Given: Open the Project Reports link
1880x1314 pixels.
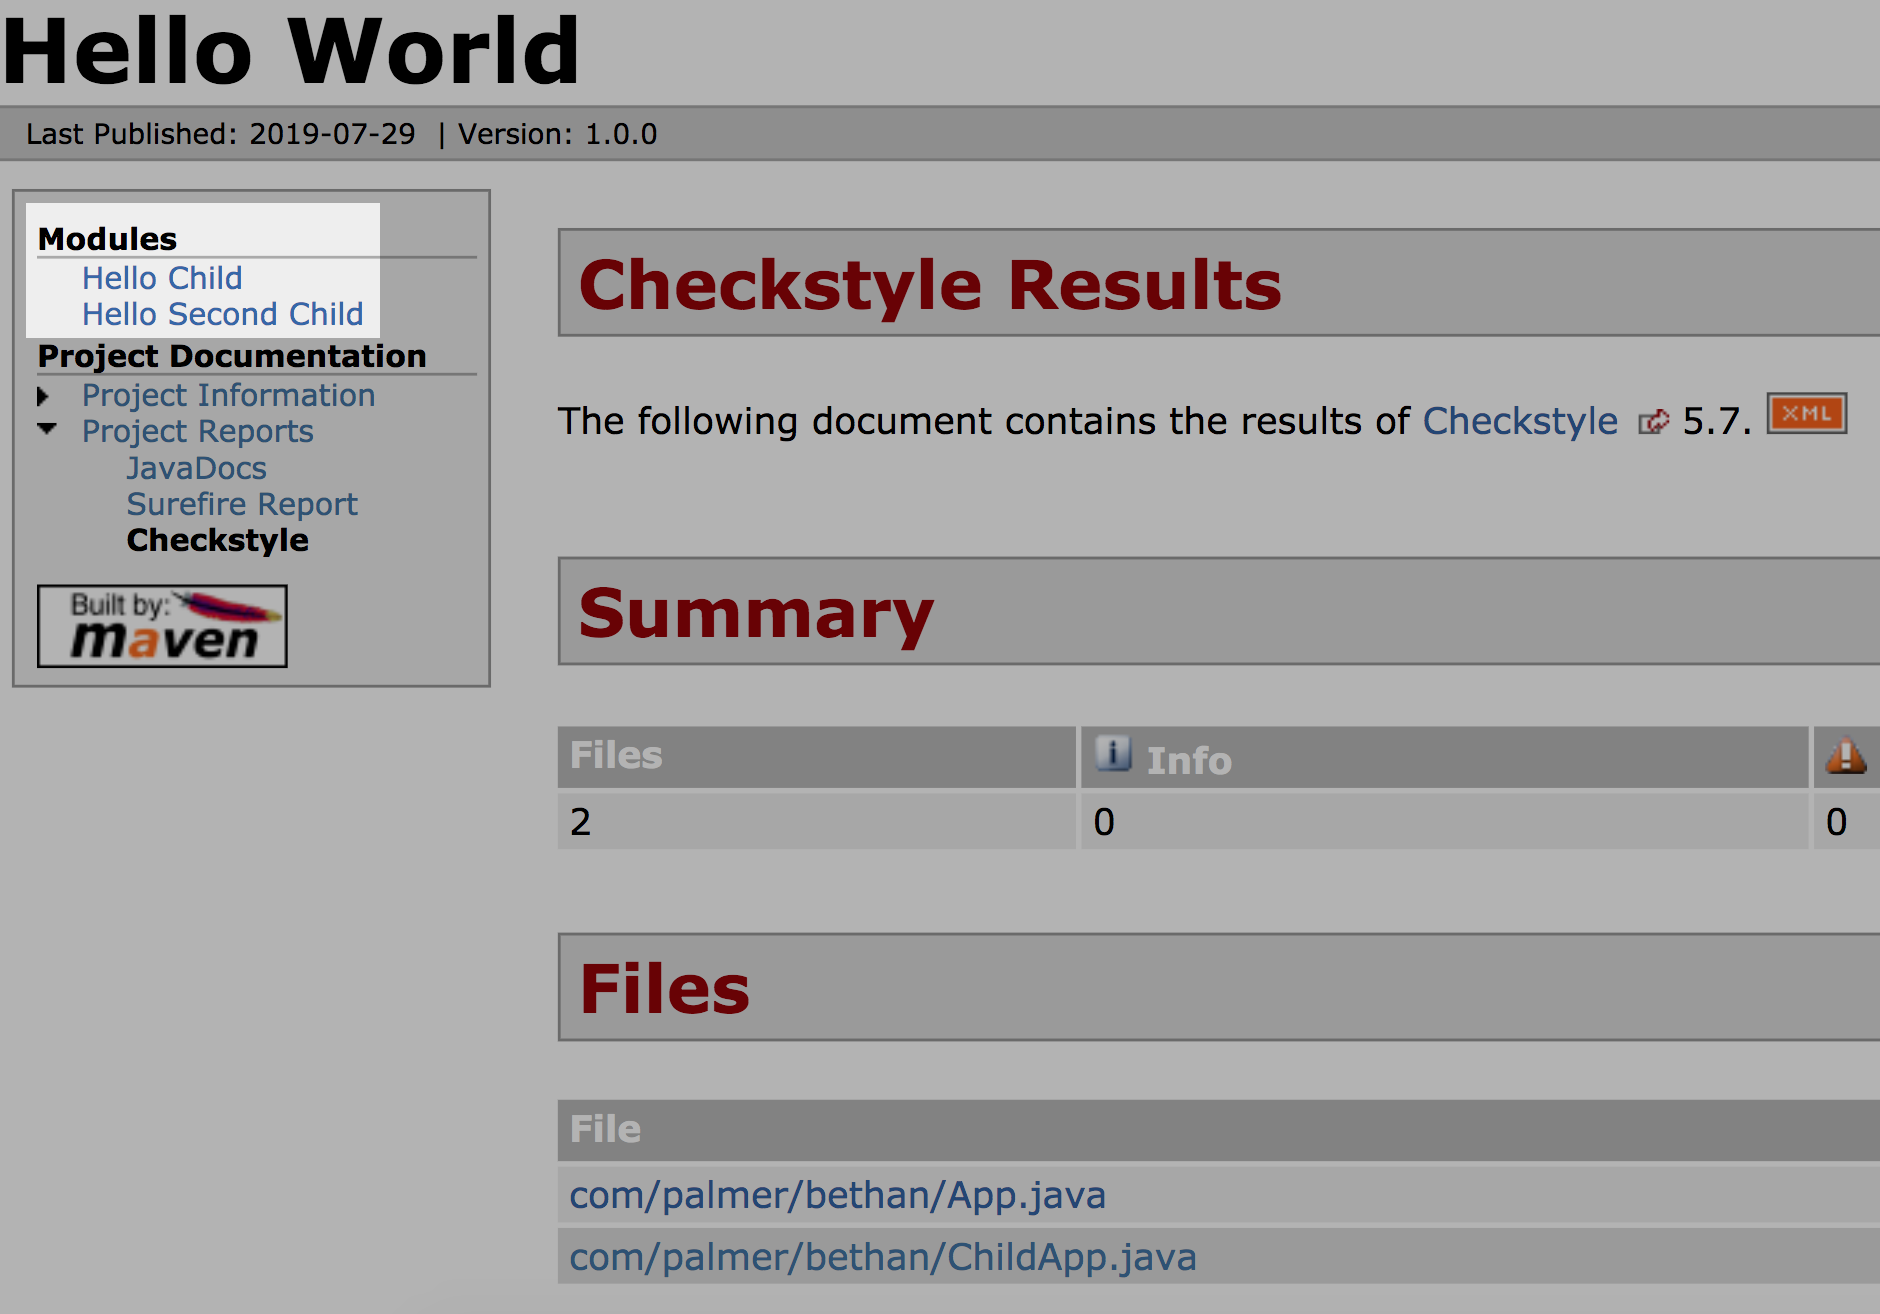Looking at the screenshot, I should (197, 432).
